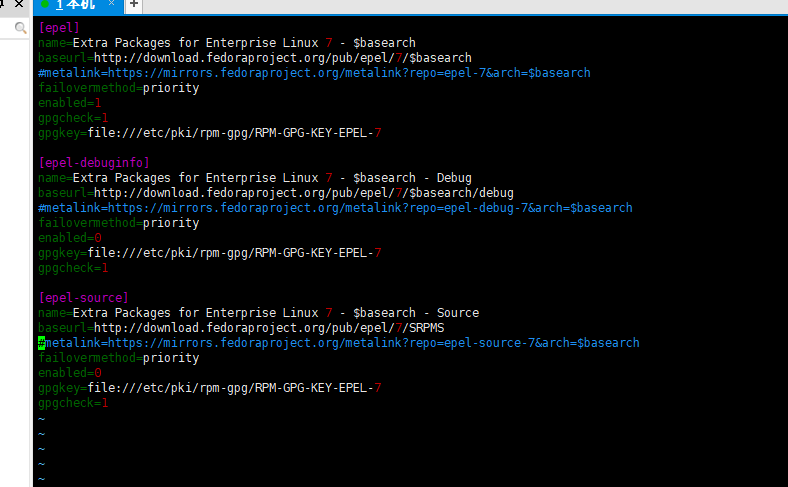
Task: Click the name line ending with '- Debug'
Action: coord(255,178)
